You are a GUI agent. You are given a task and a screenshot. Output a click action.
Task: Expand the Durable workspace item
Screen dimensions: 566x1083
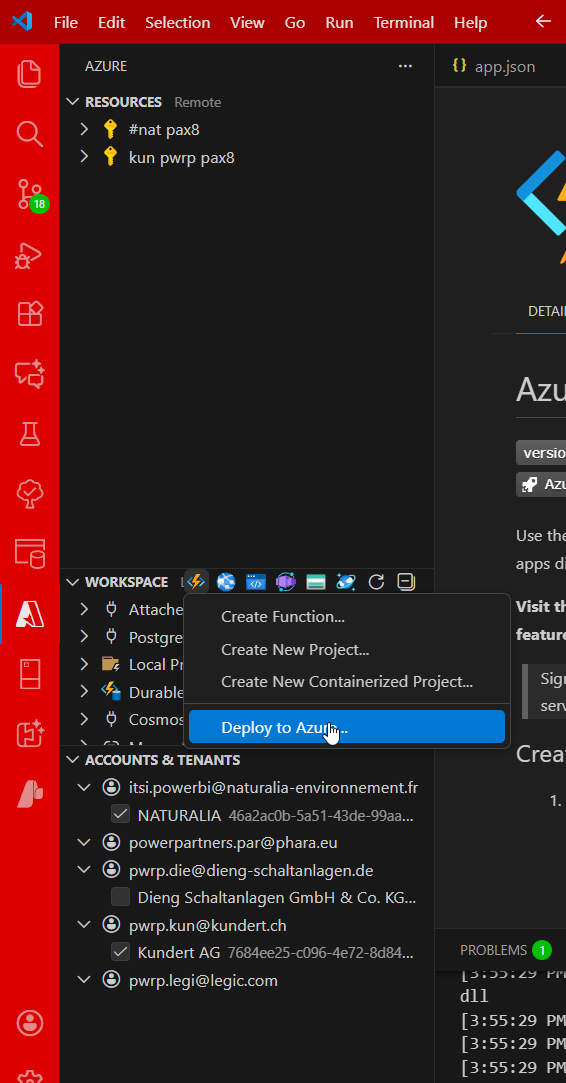84,691
